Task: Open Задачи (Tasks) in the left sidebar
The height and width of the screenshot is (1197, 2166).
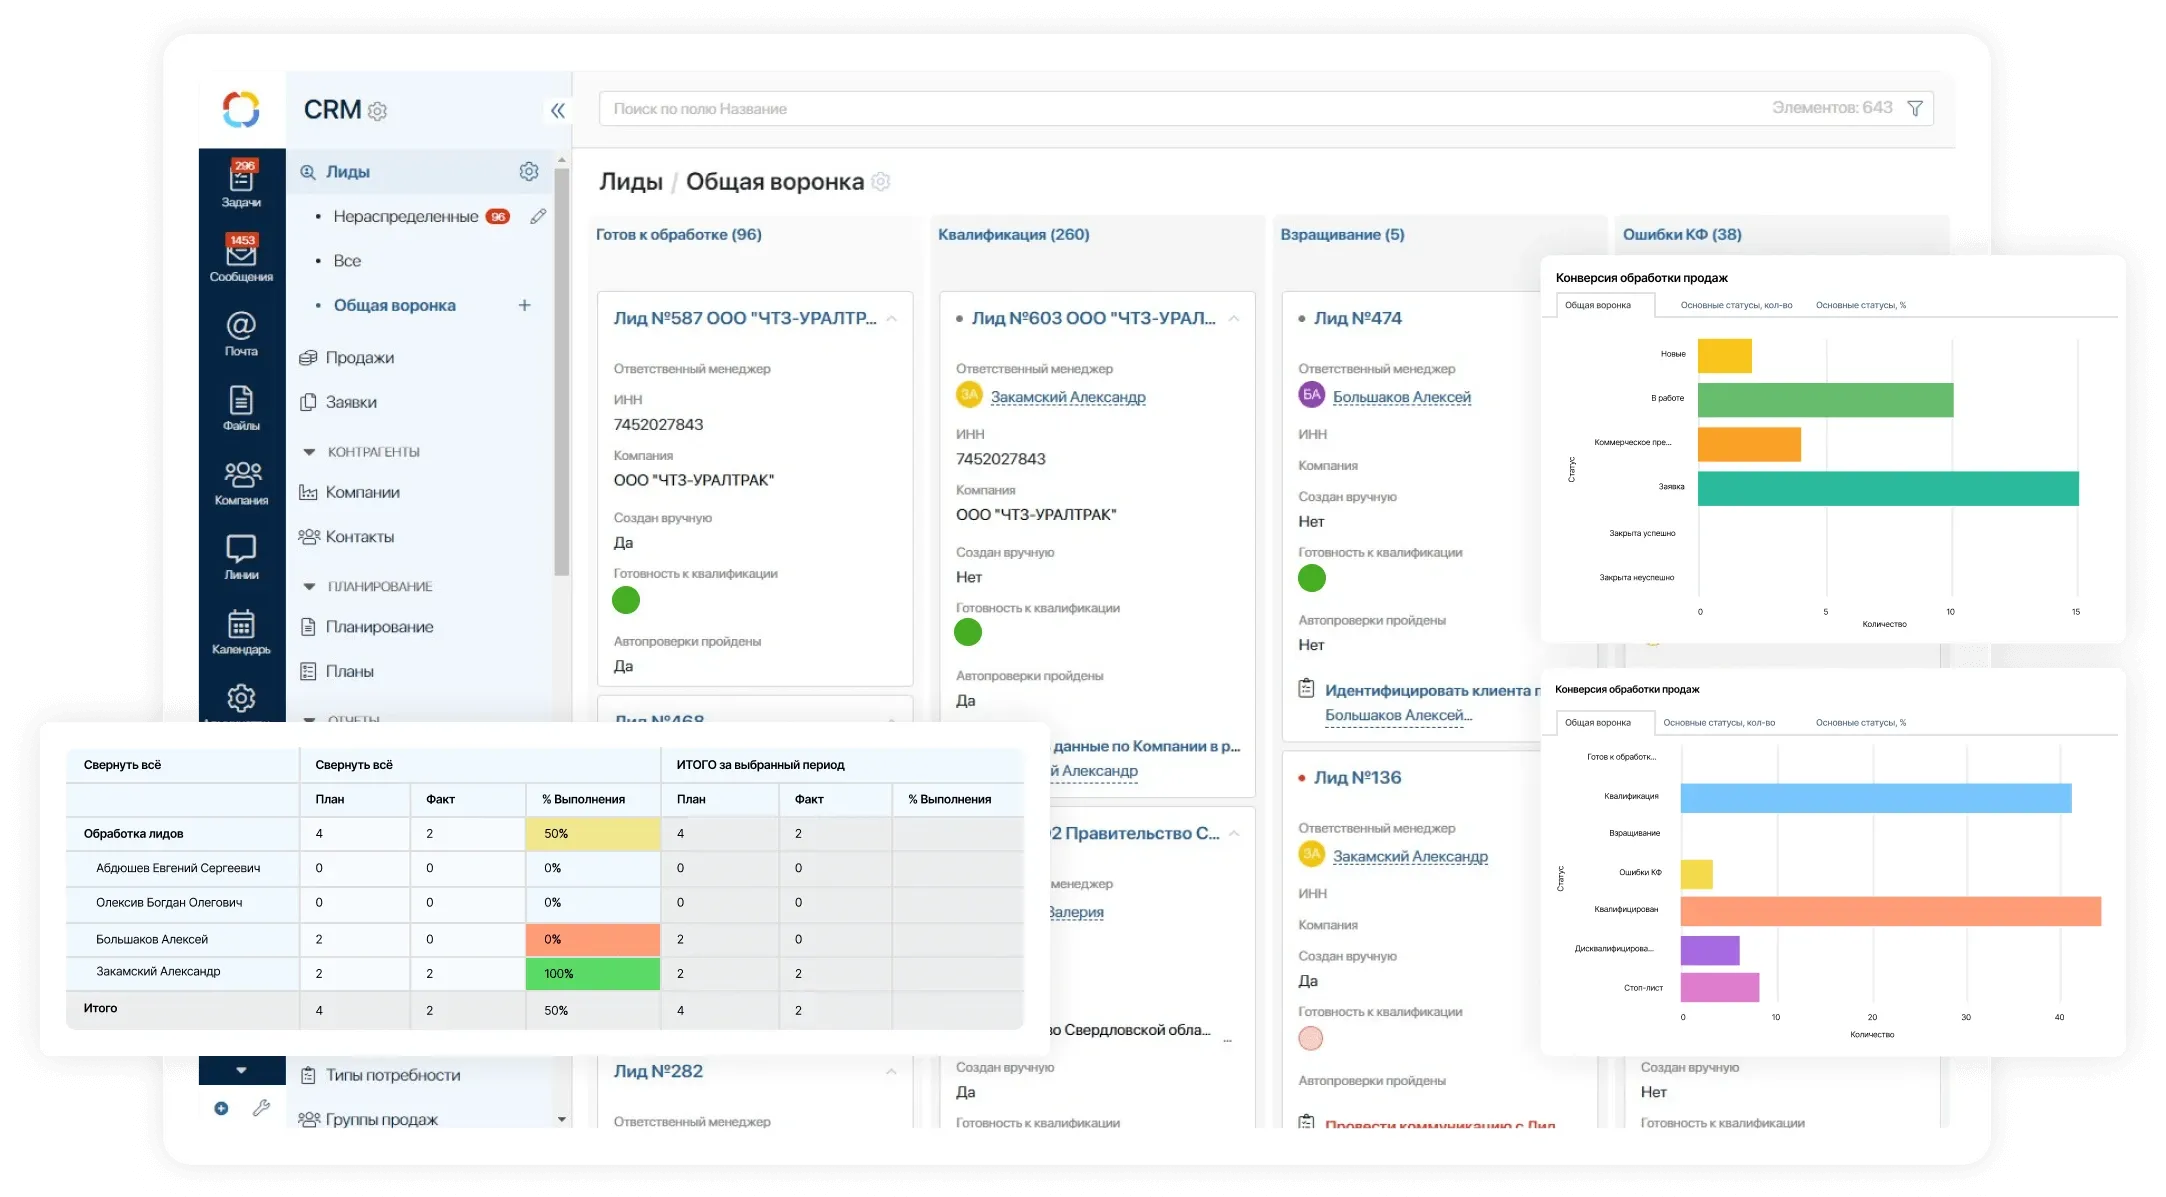Action: [x=241, y=184]
